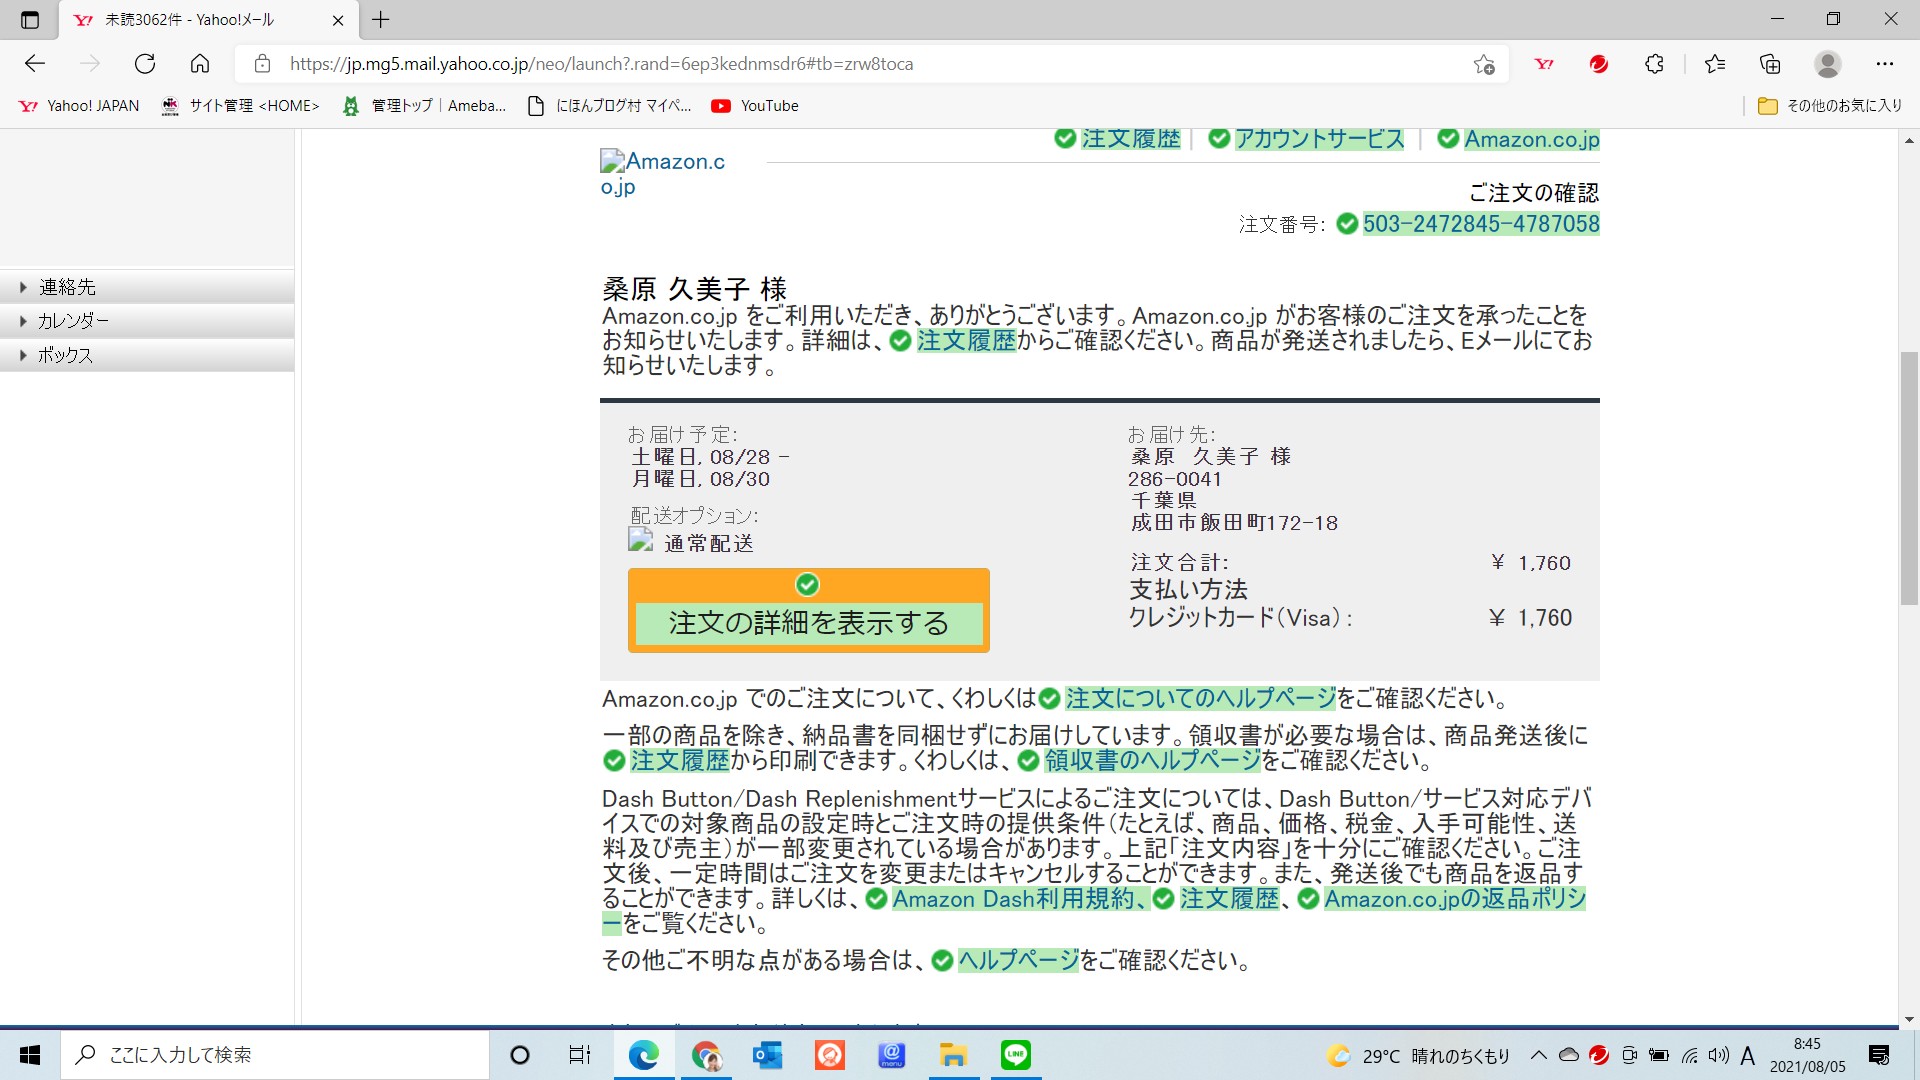Open the browser profile avatar
The image size is (1920, 1080).
click(1828, 64)
